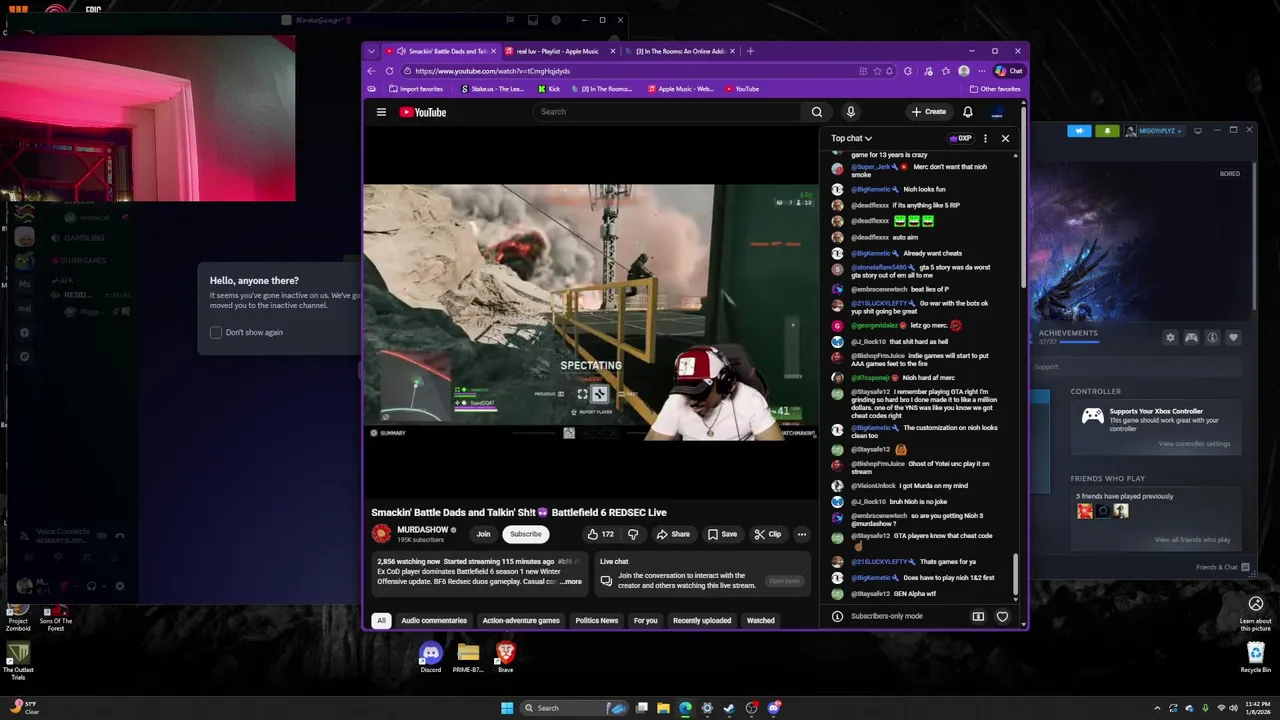Start voice search with the microphone

click(850, 112)
